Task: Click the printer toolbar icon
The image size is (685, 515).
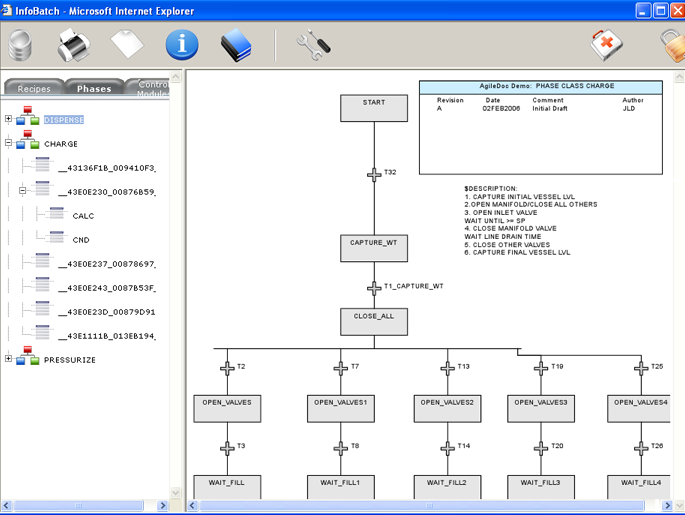Action: (74, 45)
